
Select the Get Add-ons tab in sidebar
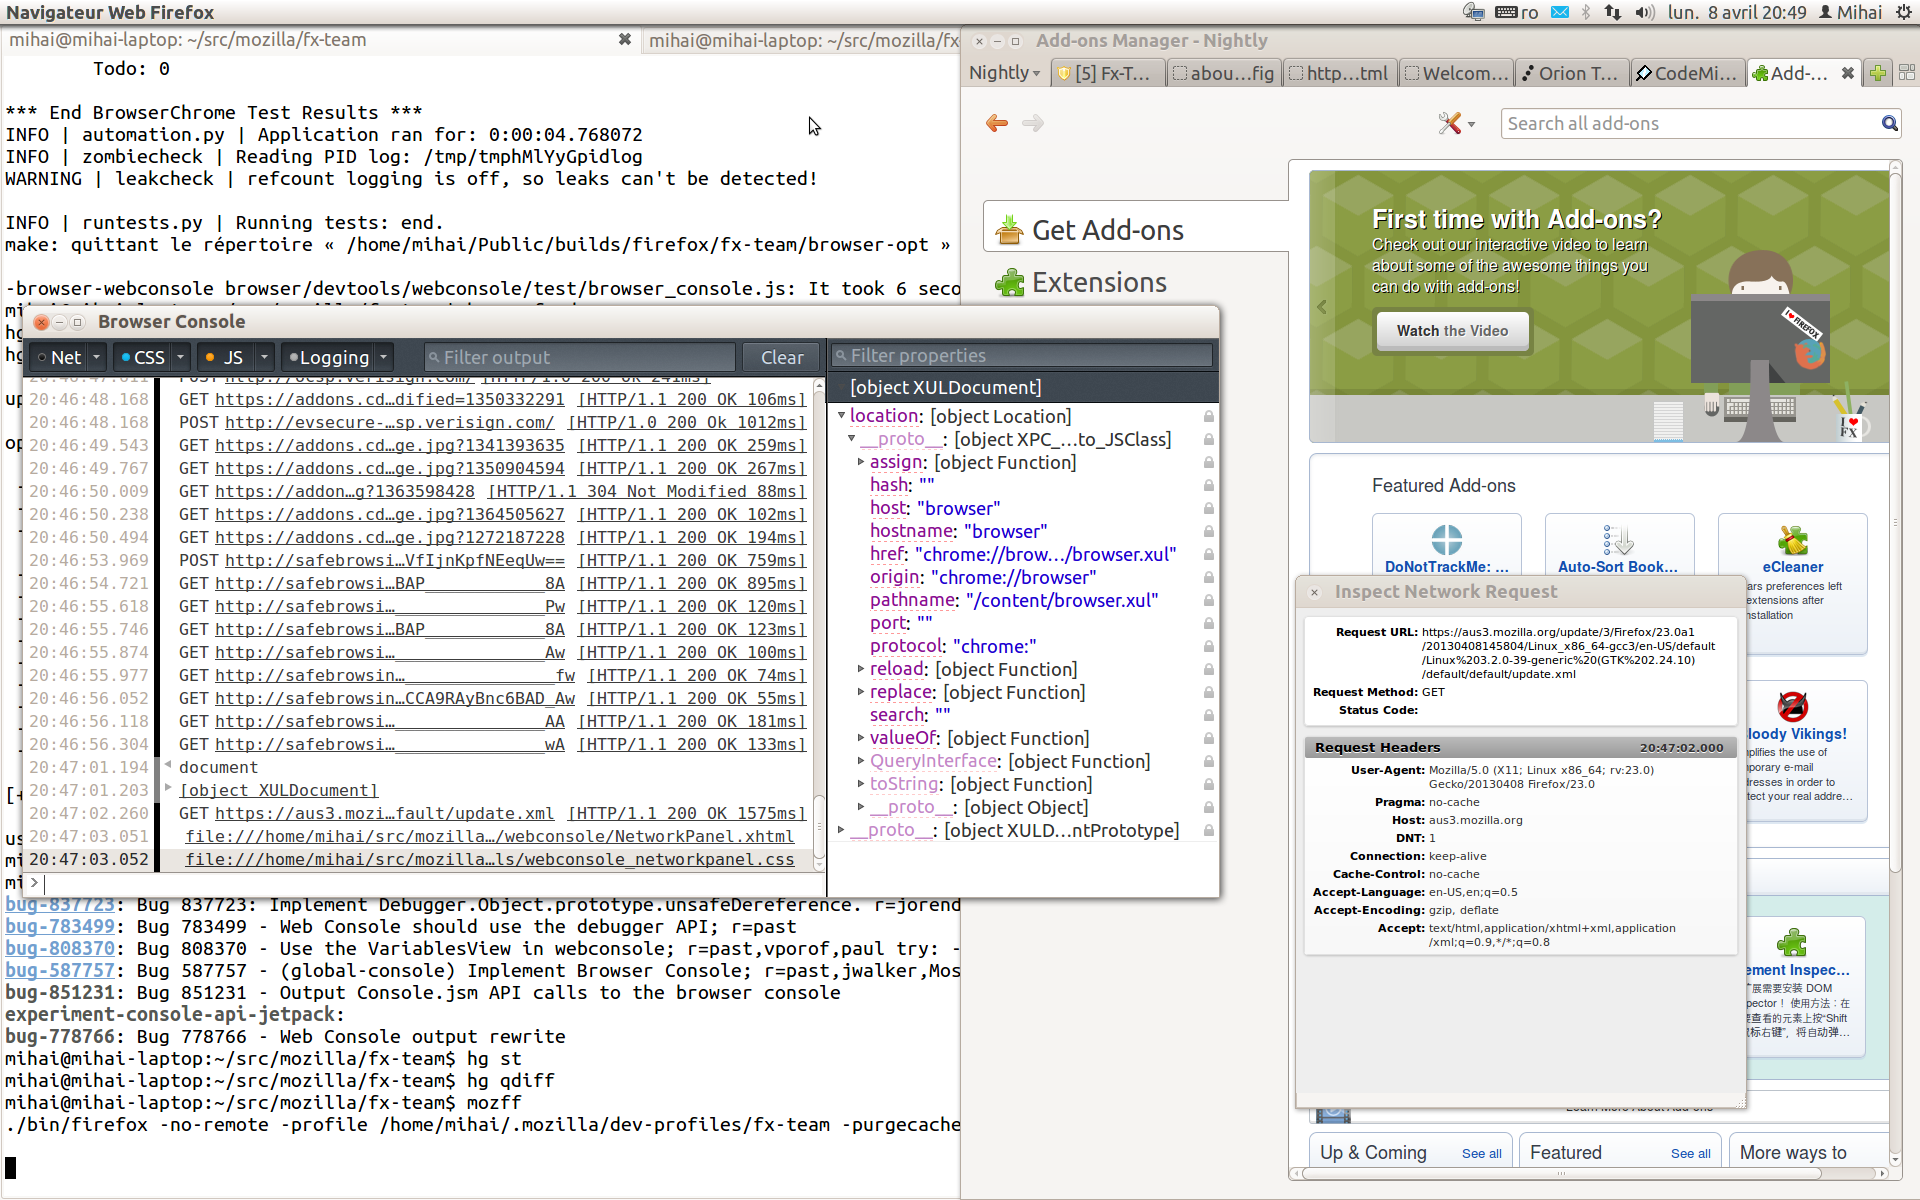pos(1104,229)
